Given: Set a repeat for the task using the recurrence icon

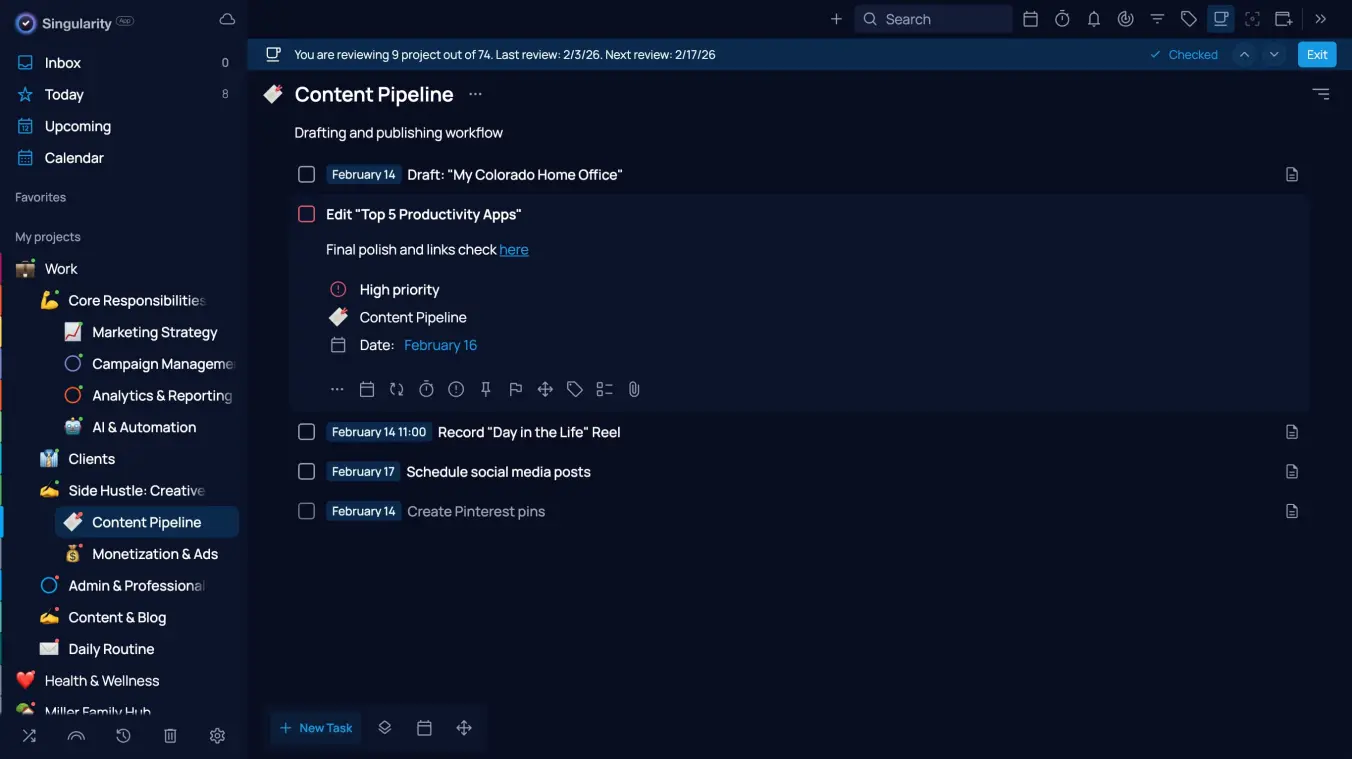Looking at the screenshot, I should pyautogui.click(x=396, y=389).
